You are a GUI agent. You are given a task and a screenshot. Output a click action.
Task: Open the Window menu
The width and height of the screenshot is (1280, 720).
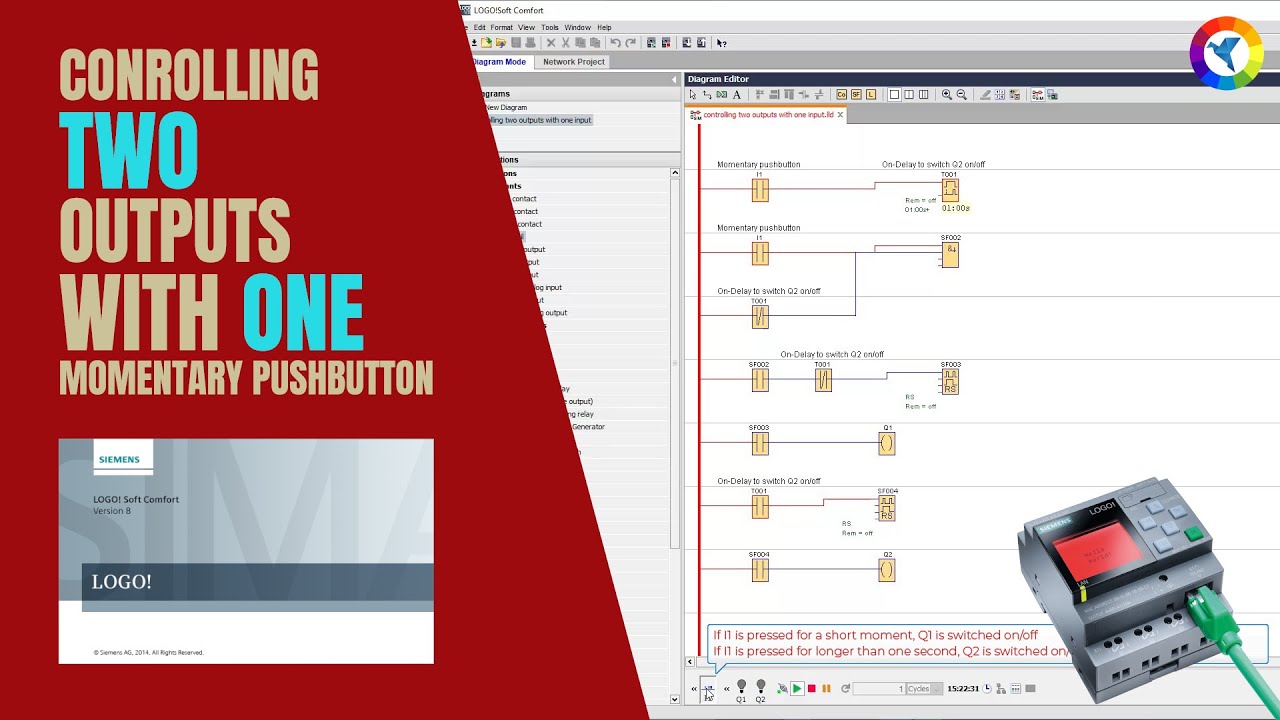(x=577, y=27)
